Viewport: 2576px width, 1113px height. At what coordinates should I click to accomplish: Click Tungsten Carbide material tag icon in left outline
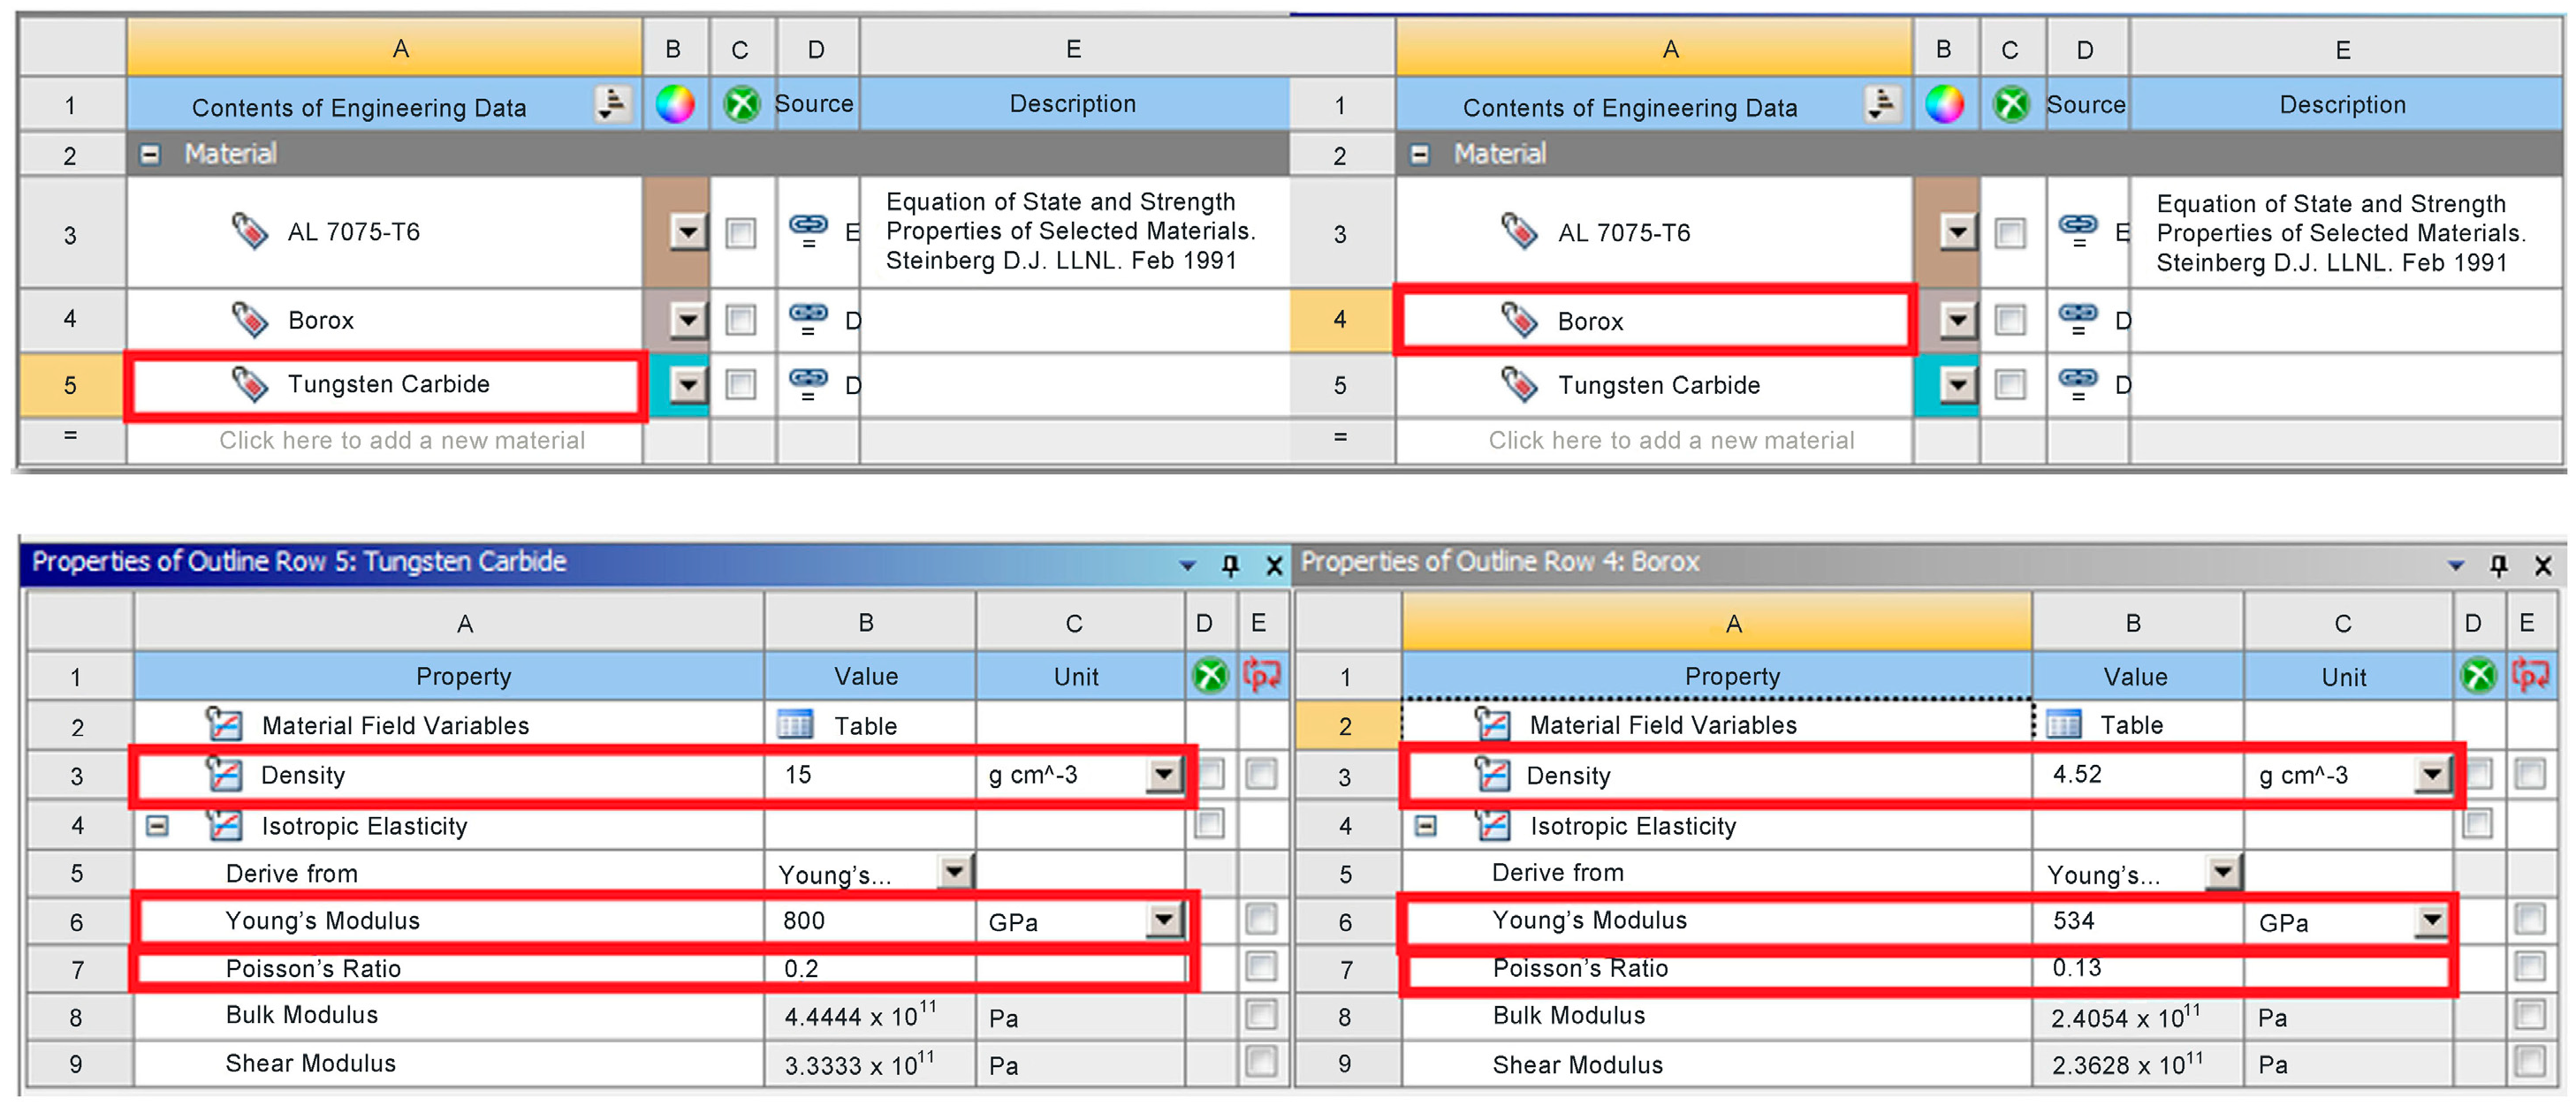click(x=249, y=384)
